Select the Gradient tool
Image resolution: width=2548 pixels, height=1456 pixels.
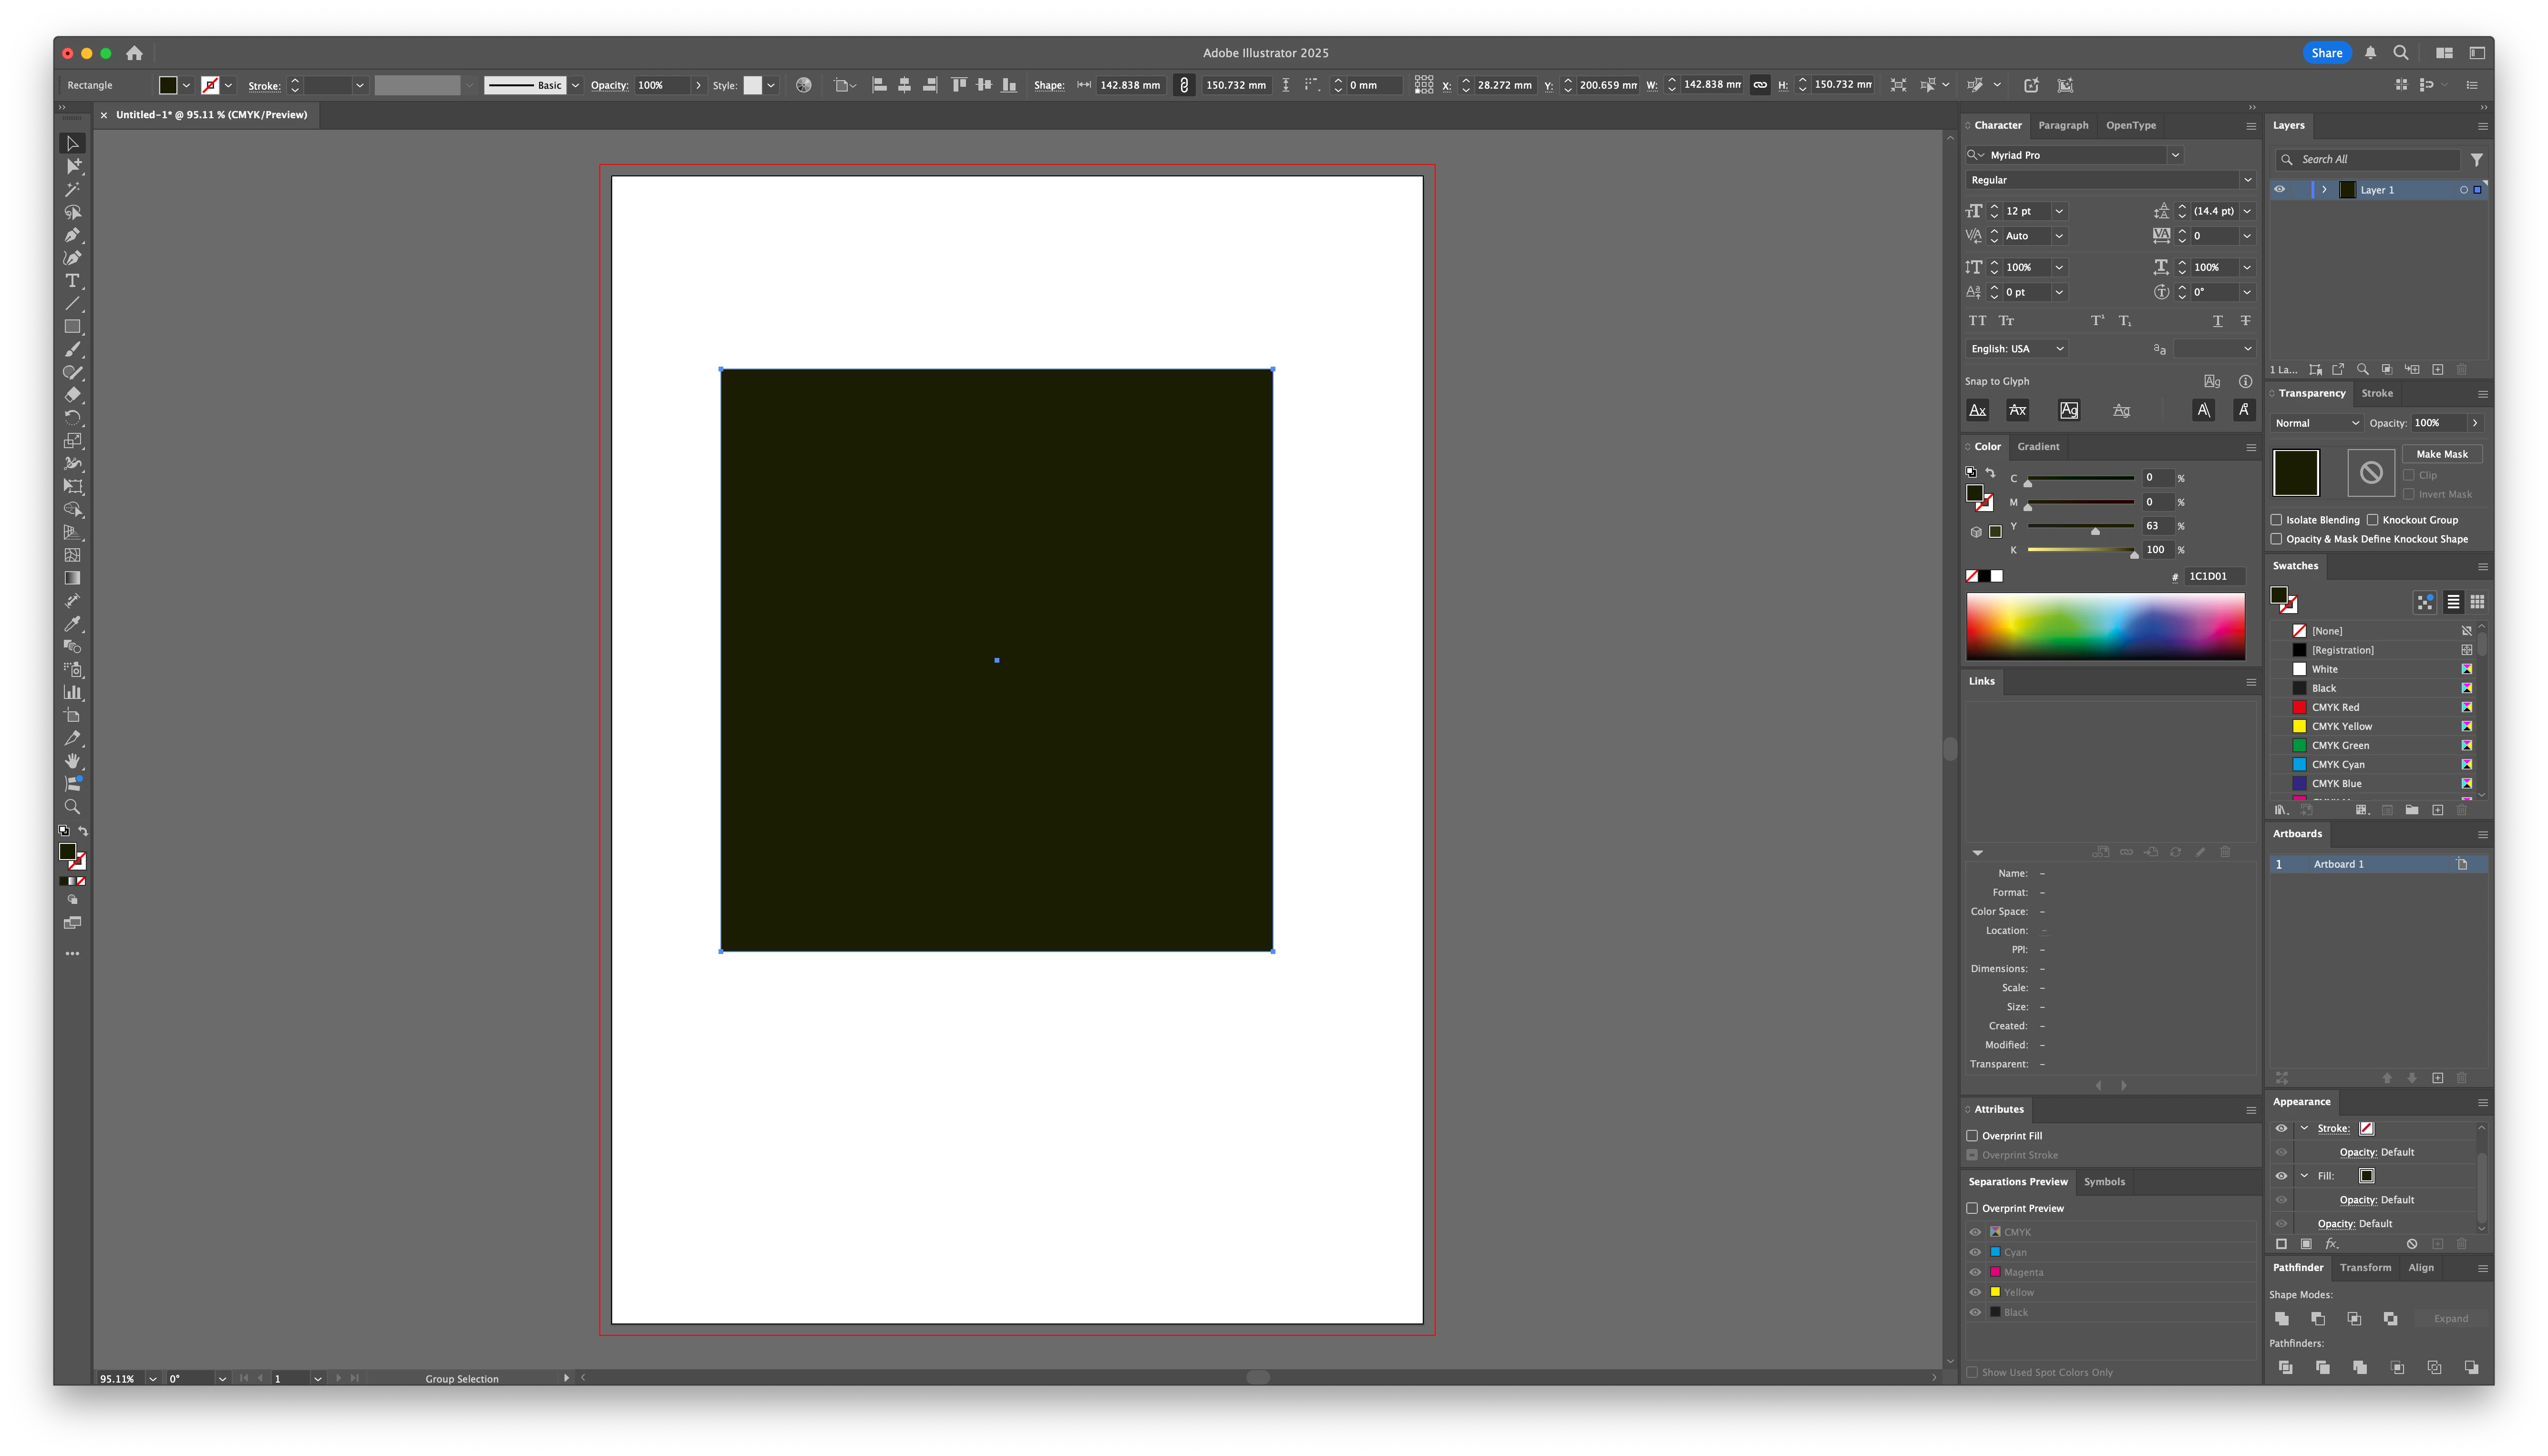tap(72, 578)
